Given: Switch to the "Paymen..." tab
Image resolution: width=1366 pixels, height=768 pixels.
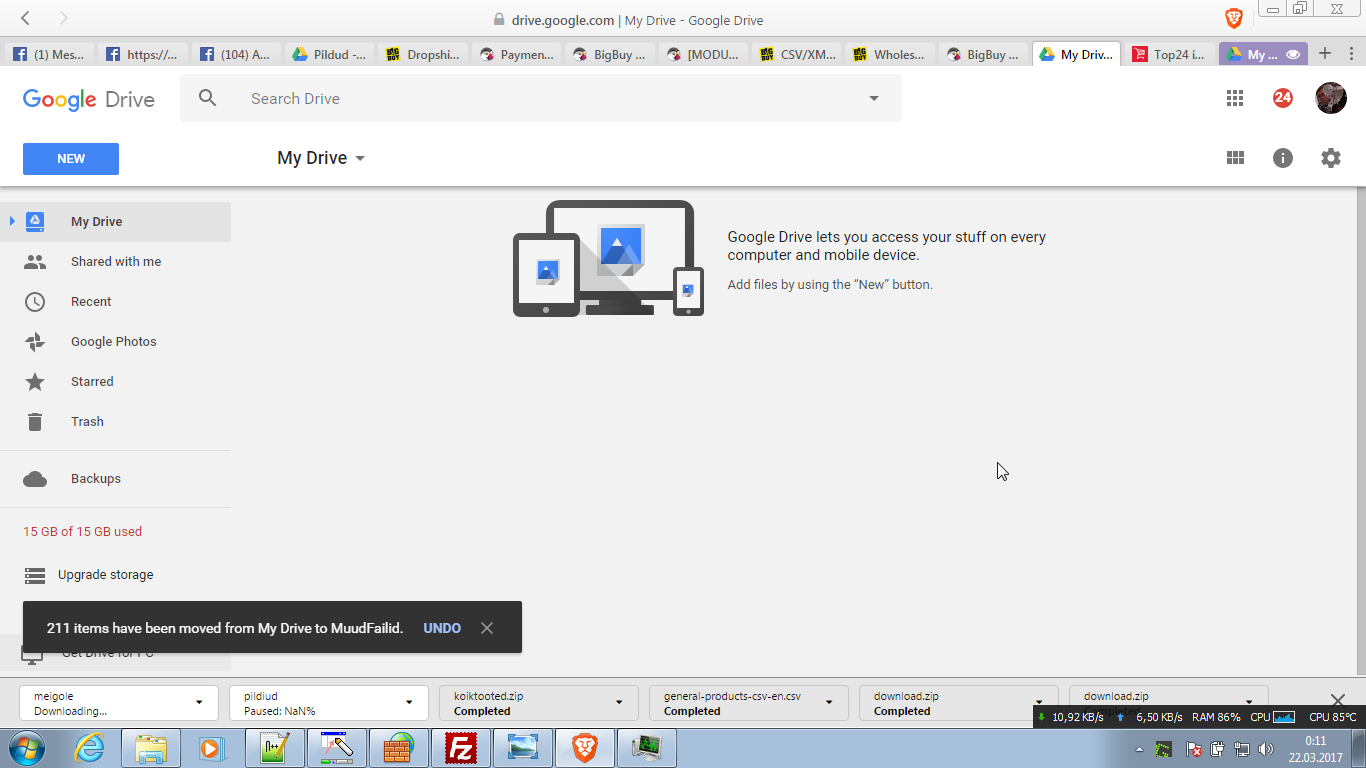Looking at the screenshot, I should tap(517, 54).
